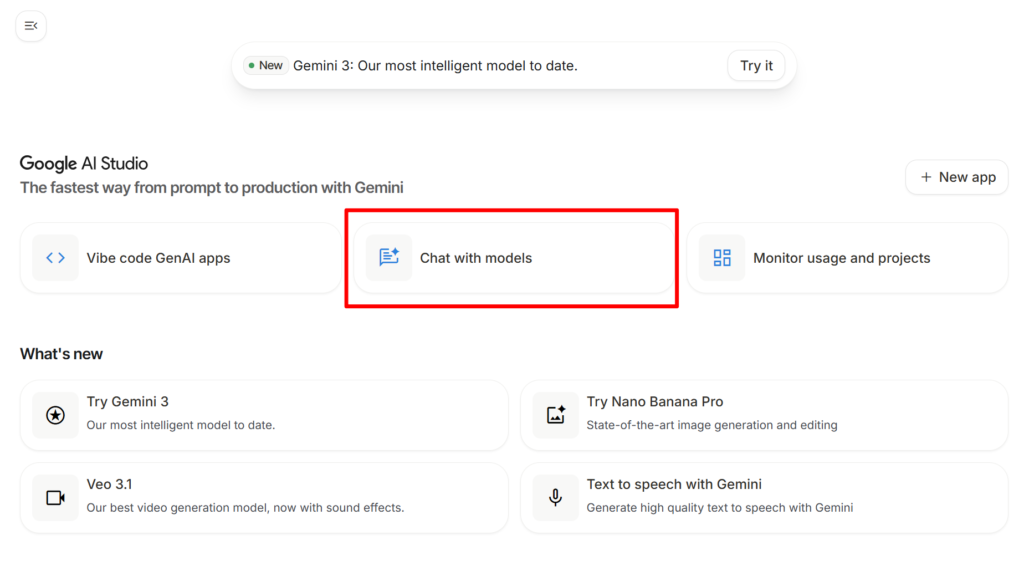The width and height of the screenshot is (1024, 571).
Task: Click the image sparkle icon for Nano Banana
Action: [555, 415]
